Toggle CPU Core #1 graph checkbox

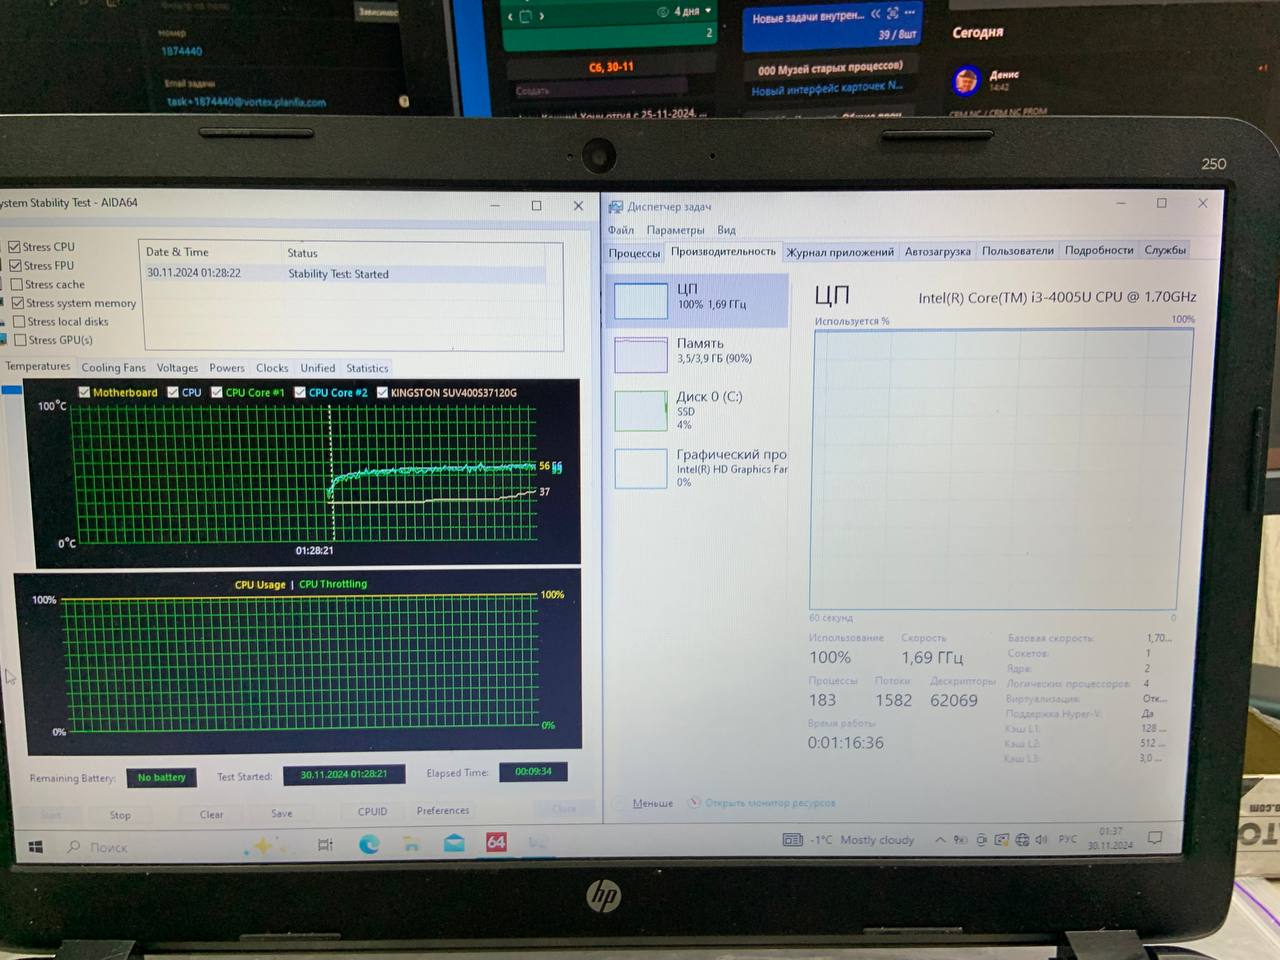coord(217,392)
